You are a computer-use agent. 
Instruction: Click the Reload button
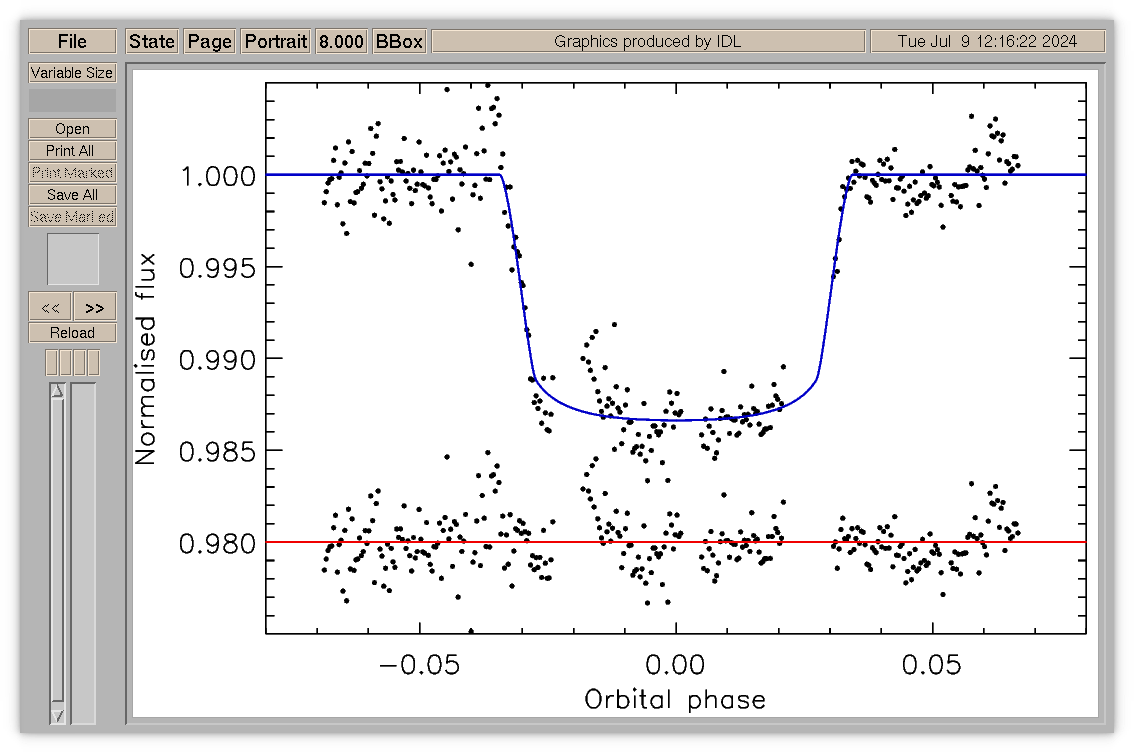(x=72, y=333)
